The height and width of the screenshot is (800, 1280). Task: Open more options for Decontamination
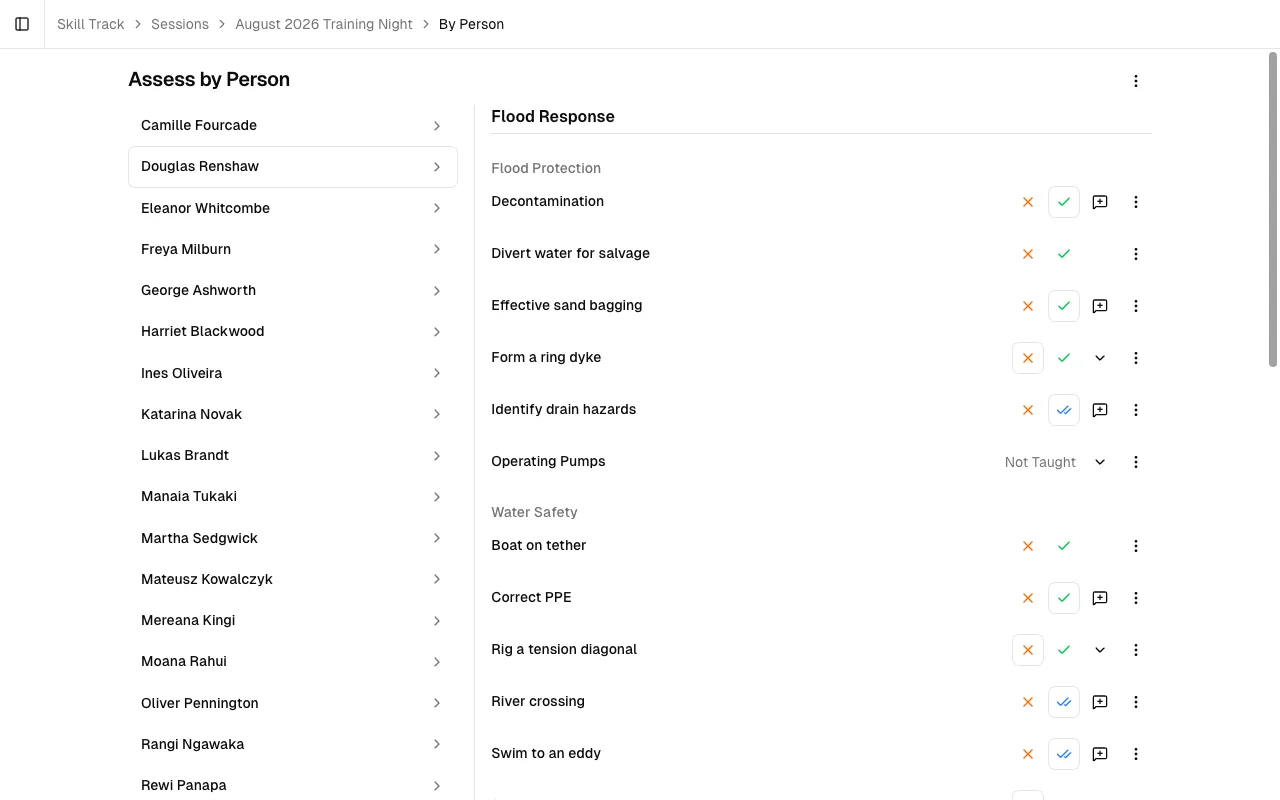1136,202
